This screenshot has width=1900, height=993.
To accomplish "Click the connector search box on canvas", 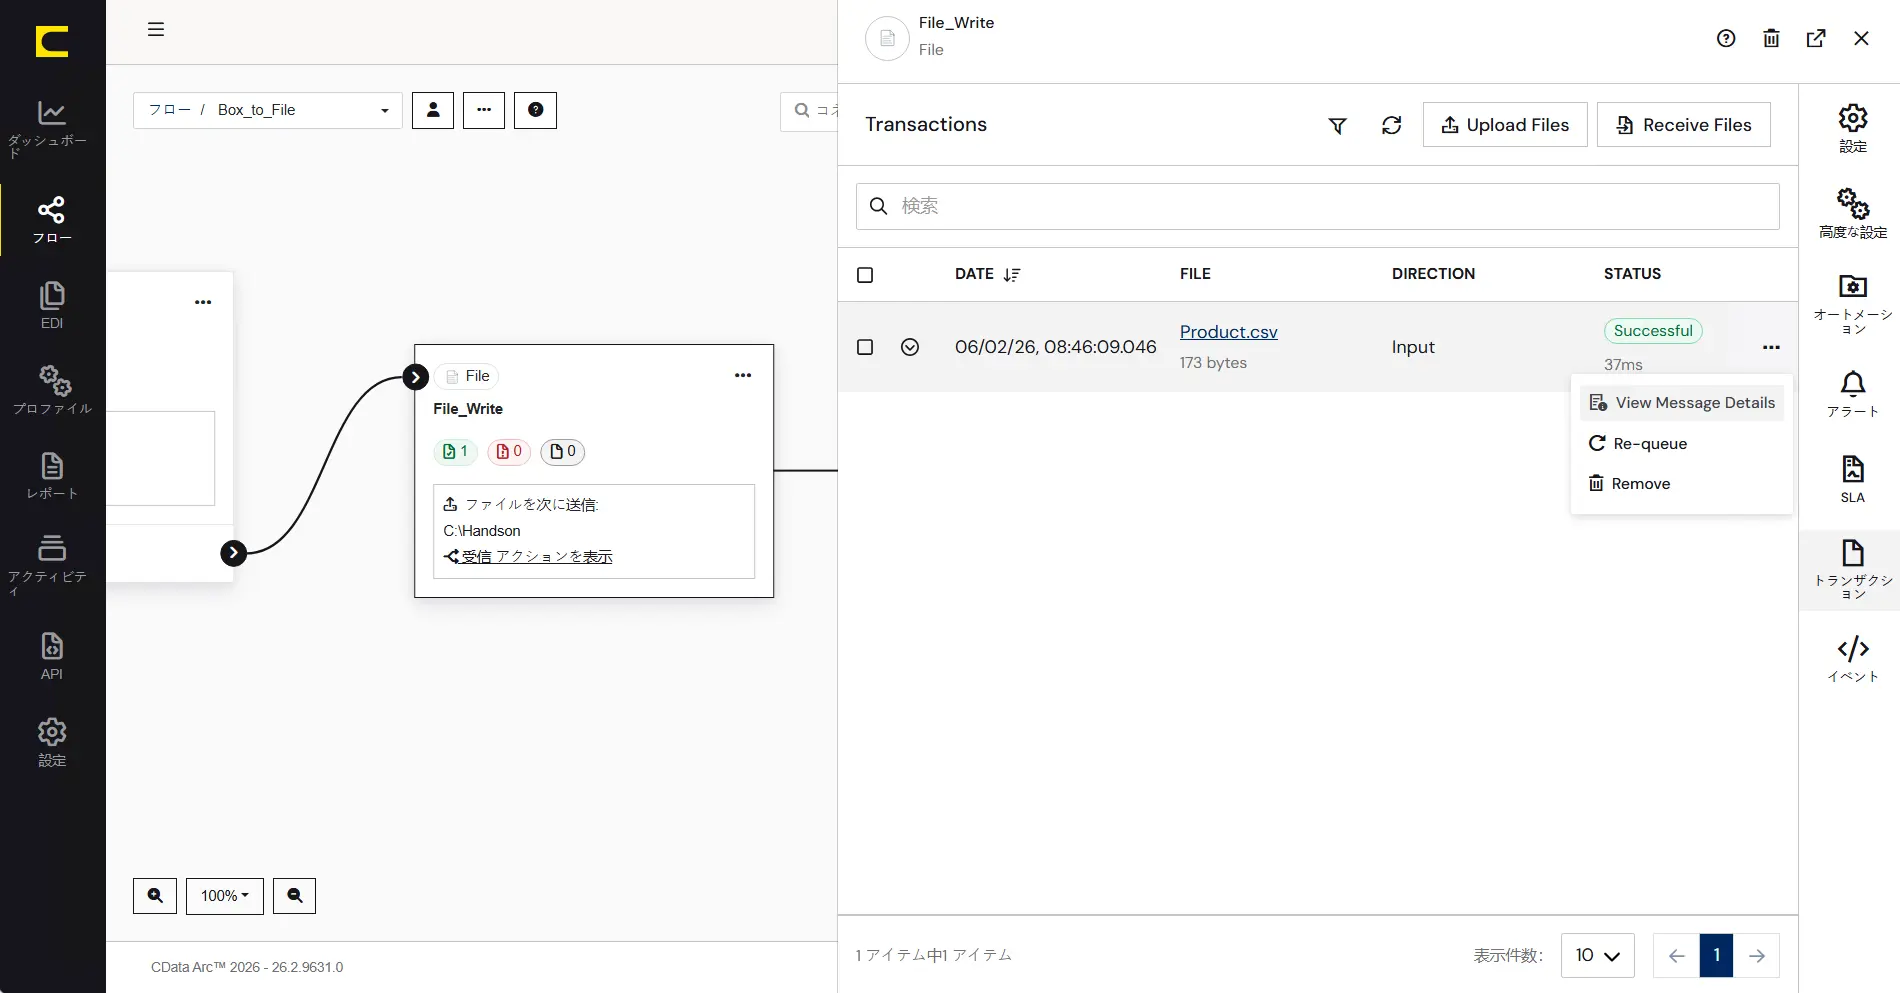I will pyautogui.click(x=809, y=111).
